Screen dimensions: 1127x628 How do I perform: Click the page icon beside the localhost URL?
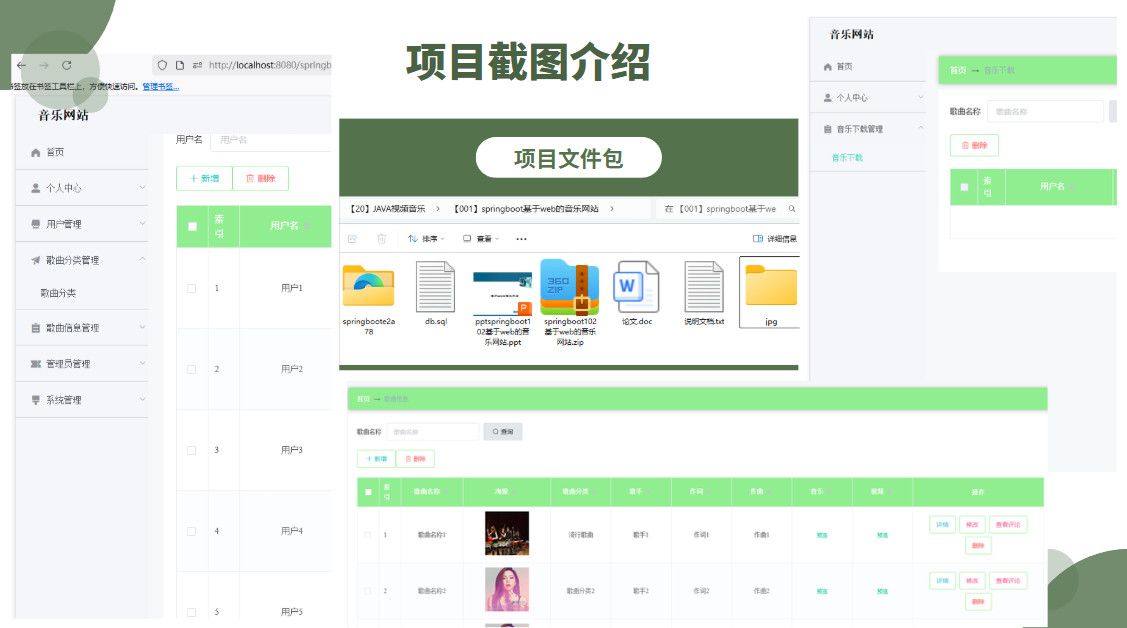point(180,65)
